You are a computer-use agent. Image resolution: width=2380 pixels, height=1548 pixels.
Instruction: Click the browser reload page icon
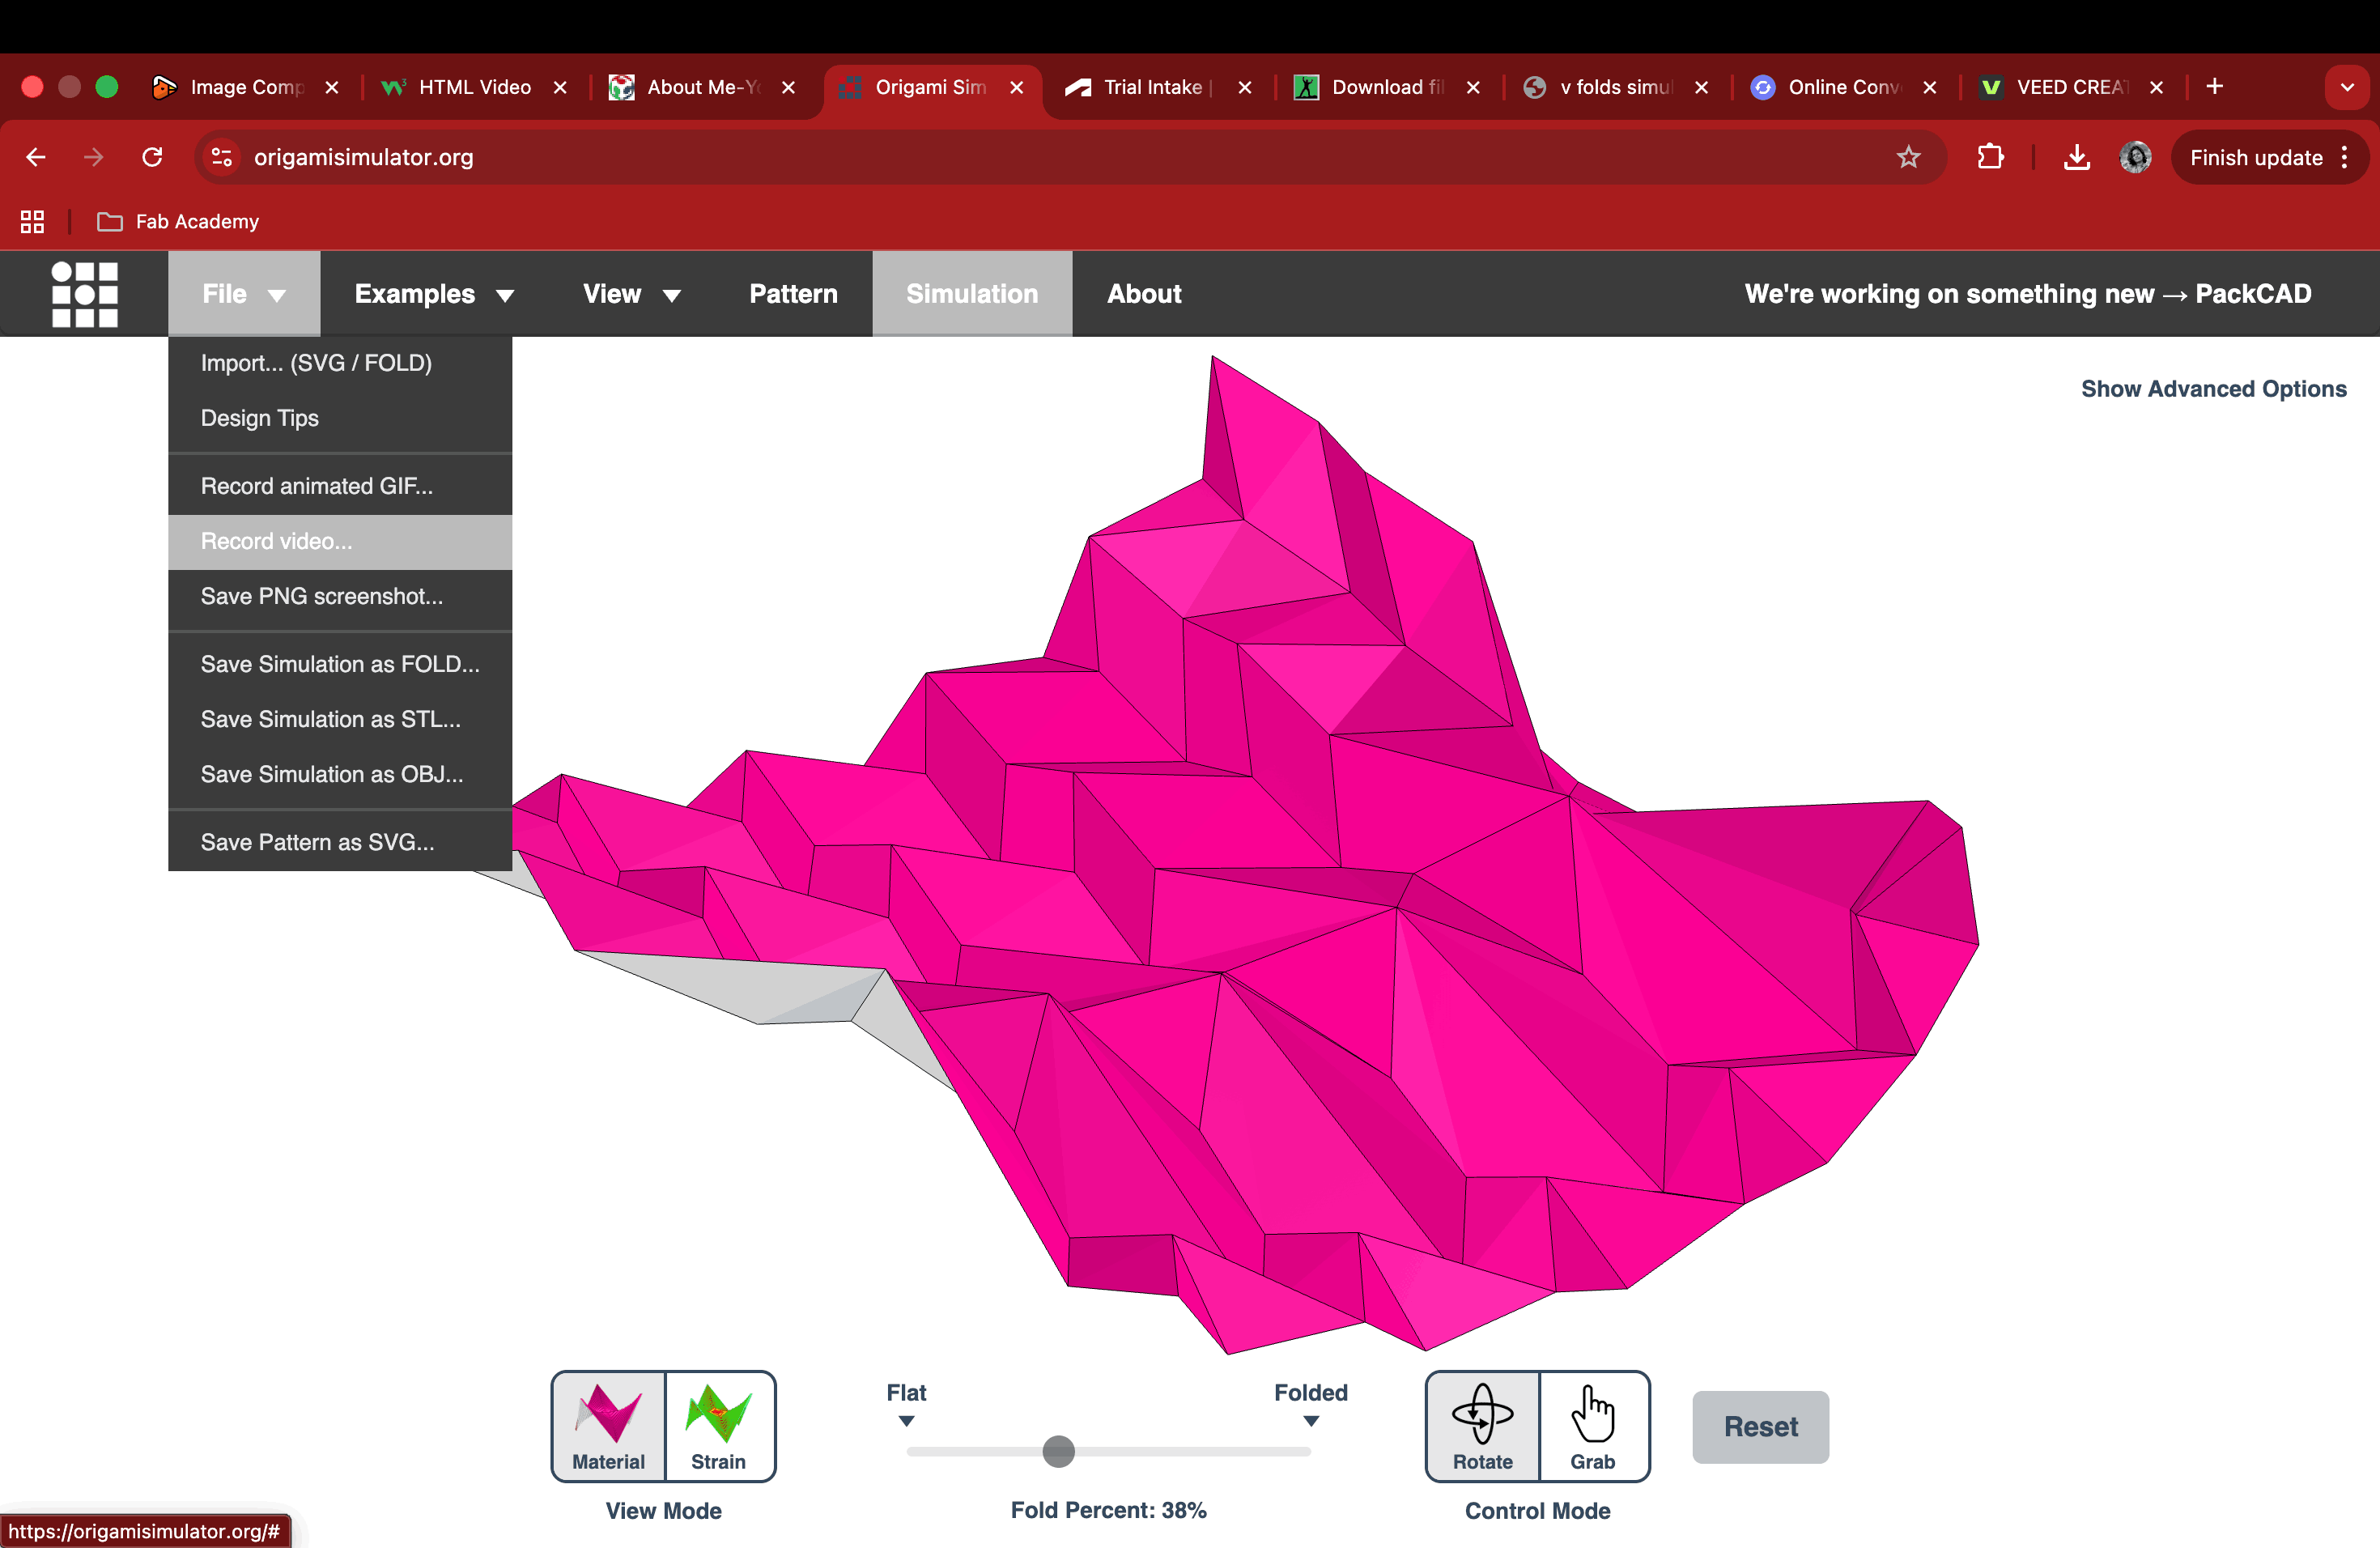(x=152, y=157)
